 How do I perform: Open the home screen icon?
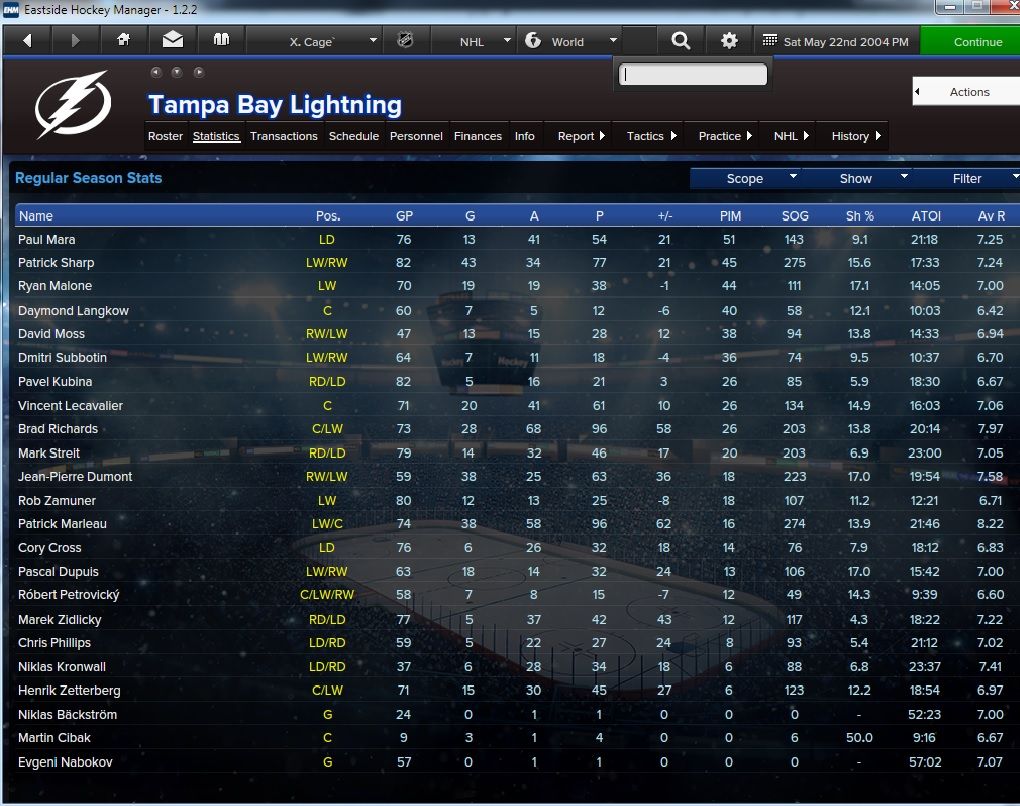tap(123, 40)
